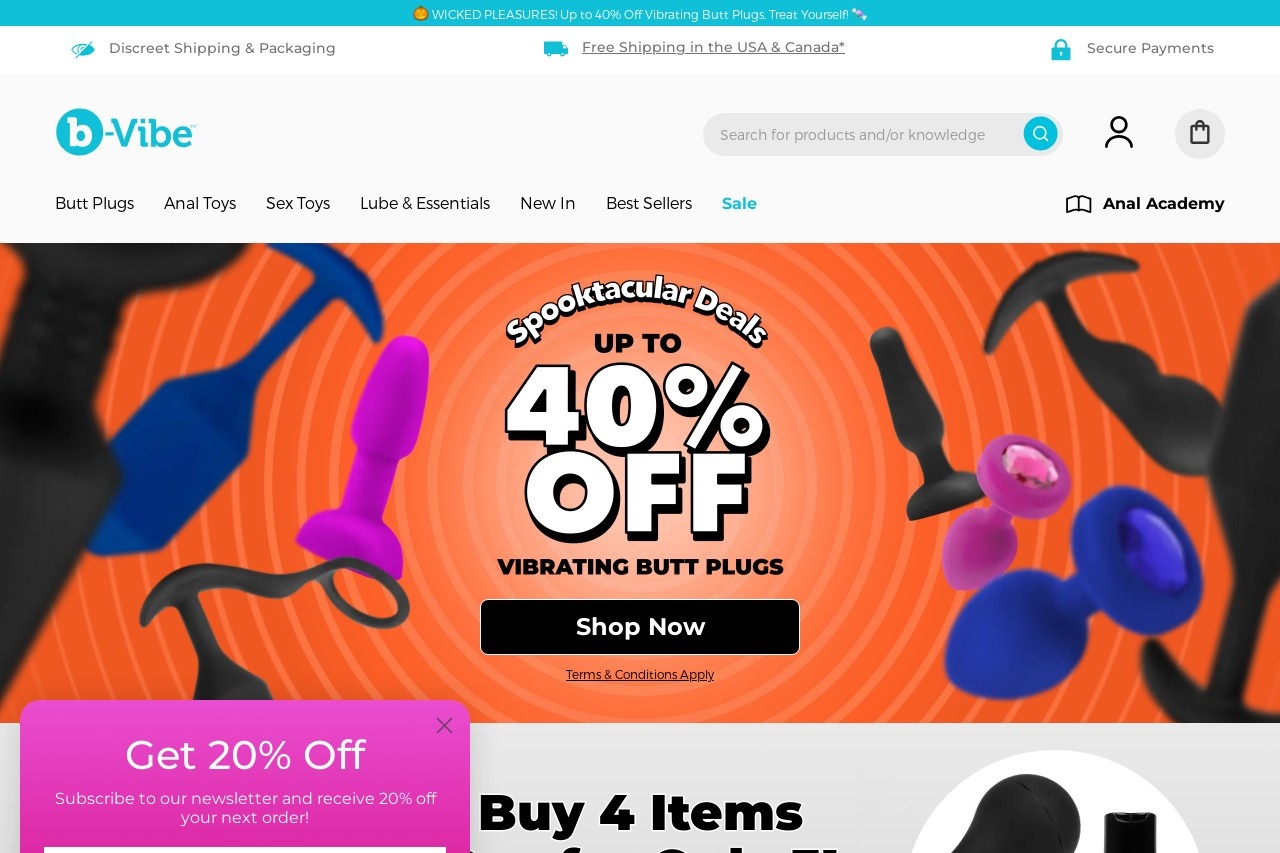This screenshot has height=853, width=1280.
Task: Select the New In menu item
Action: pos(548,204)
